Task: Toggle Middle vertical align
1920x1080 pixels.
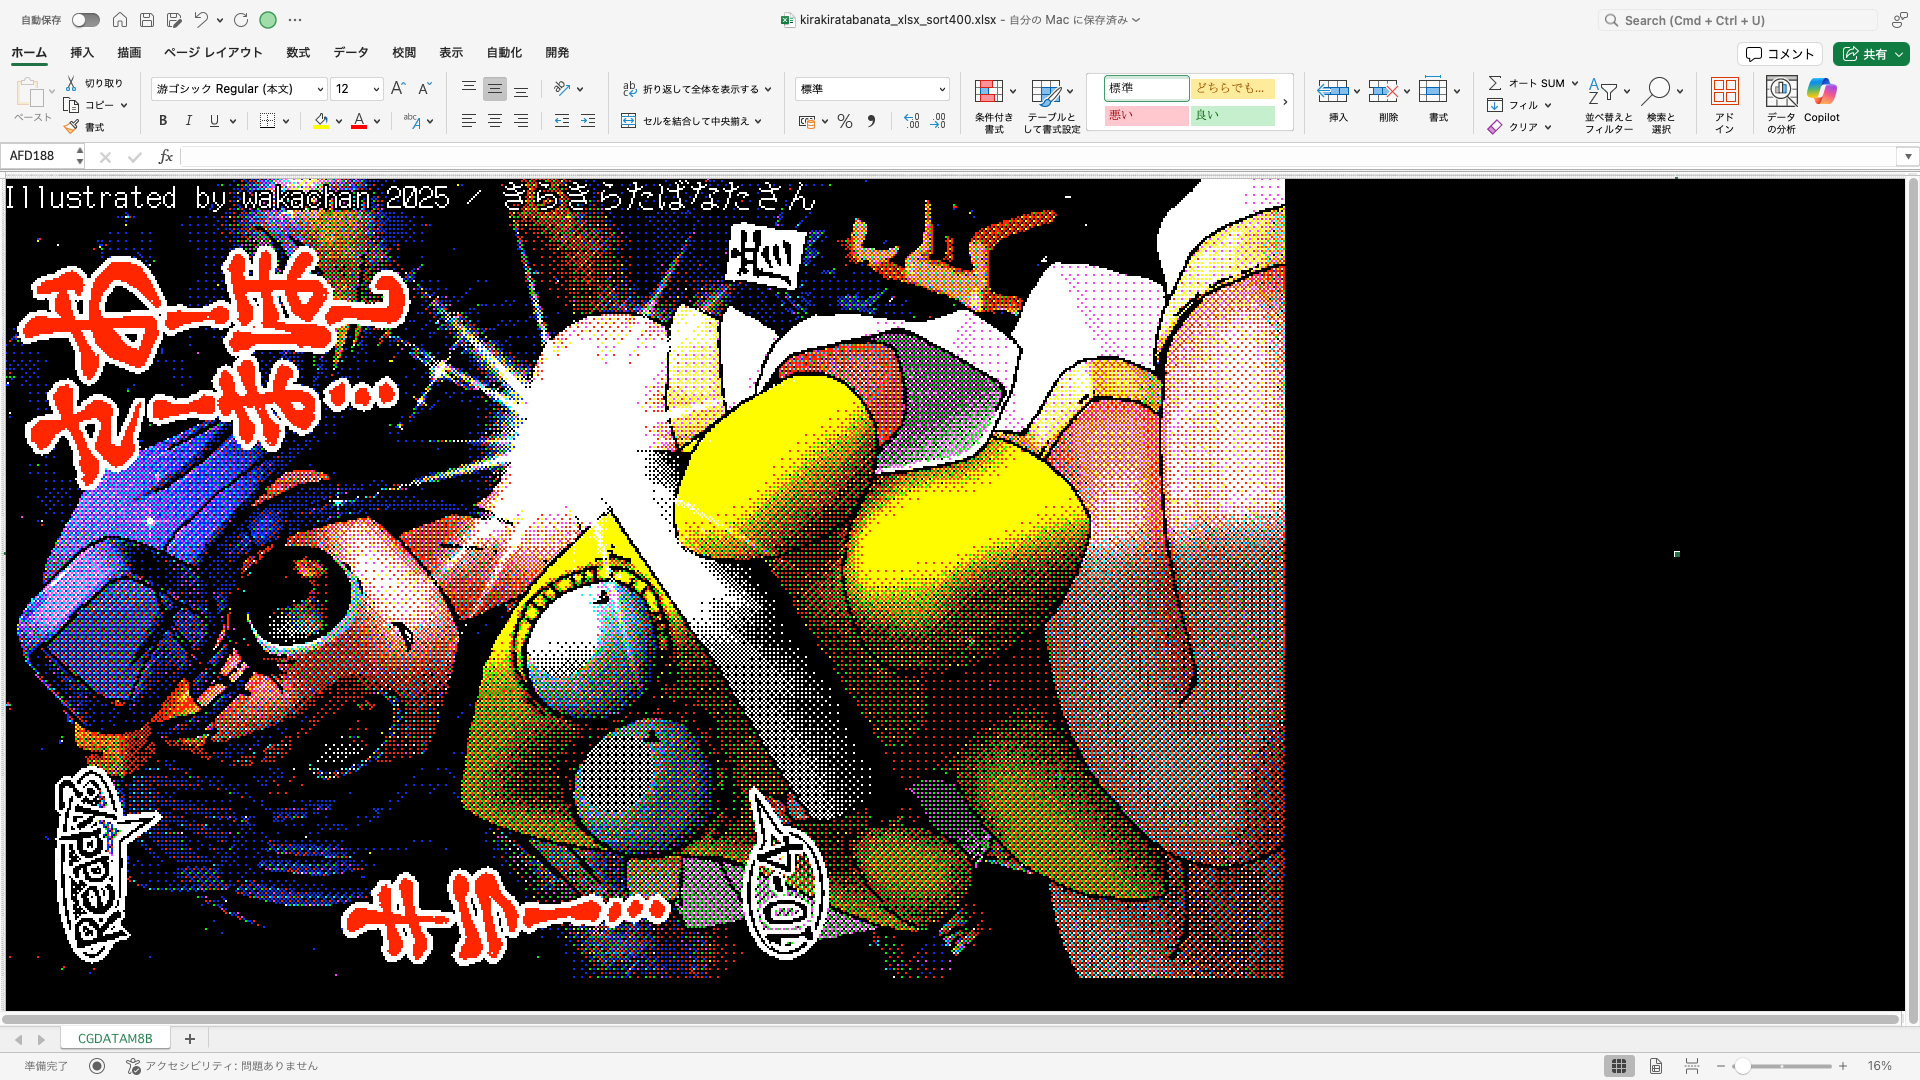Action: [495, 89]
